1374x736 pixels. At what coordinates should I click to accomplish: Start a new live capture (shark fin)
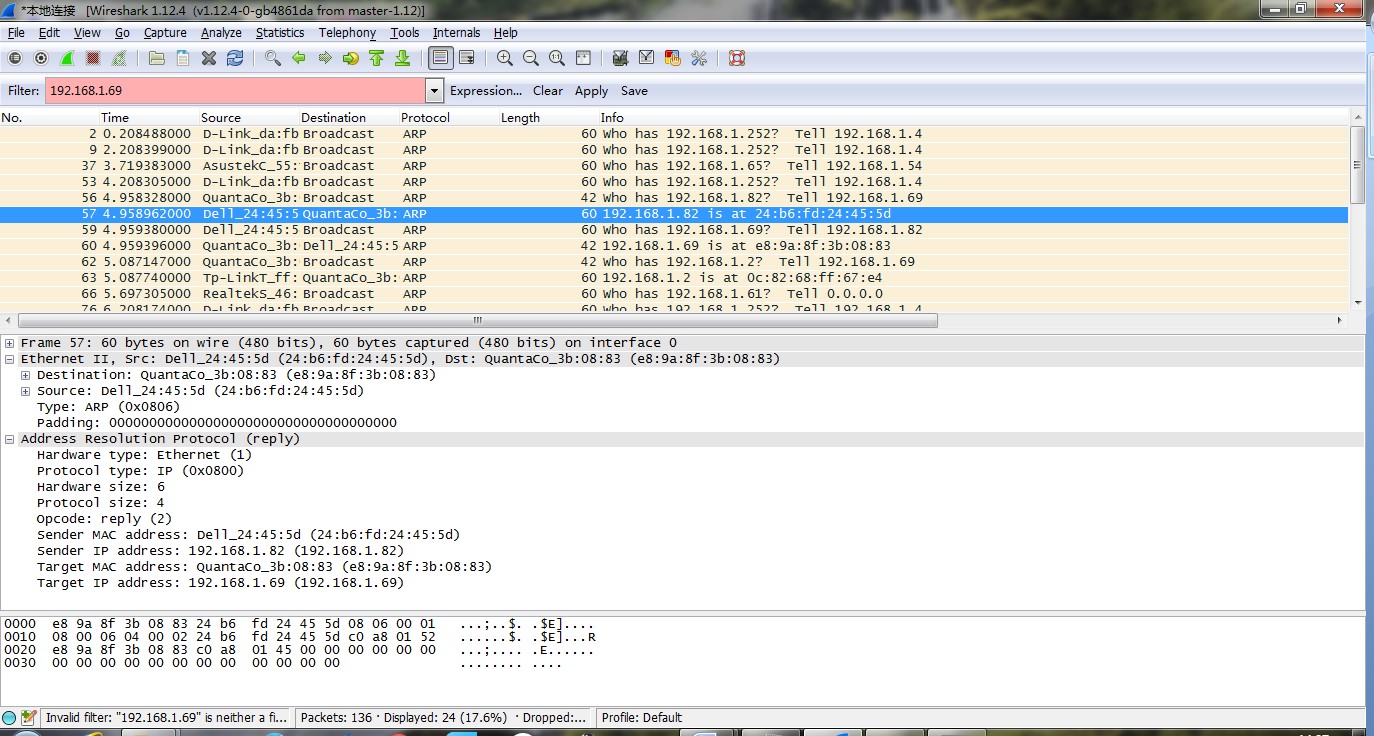(x=67, y=58)
